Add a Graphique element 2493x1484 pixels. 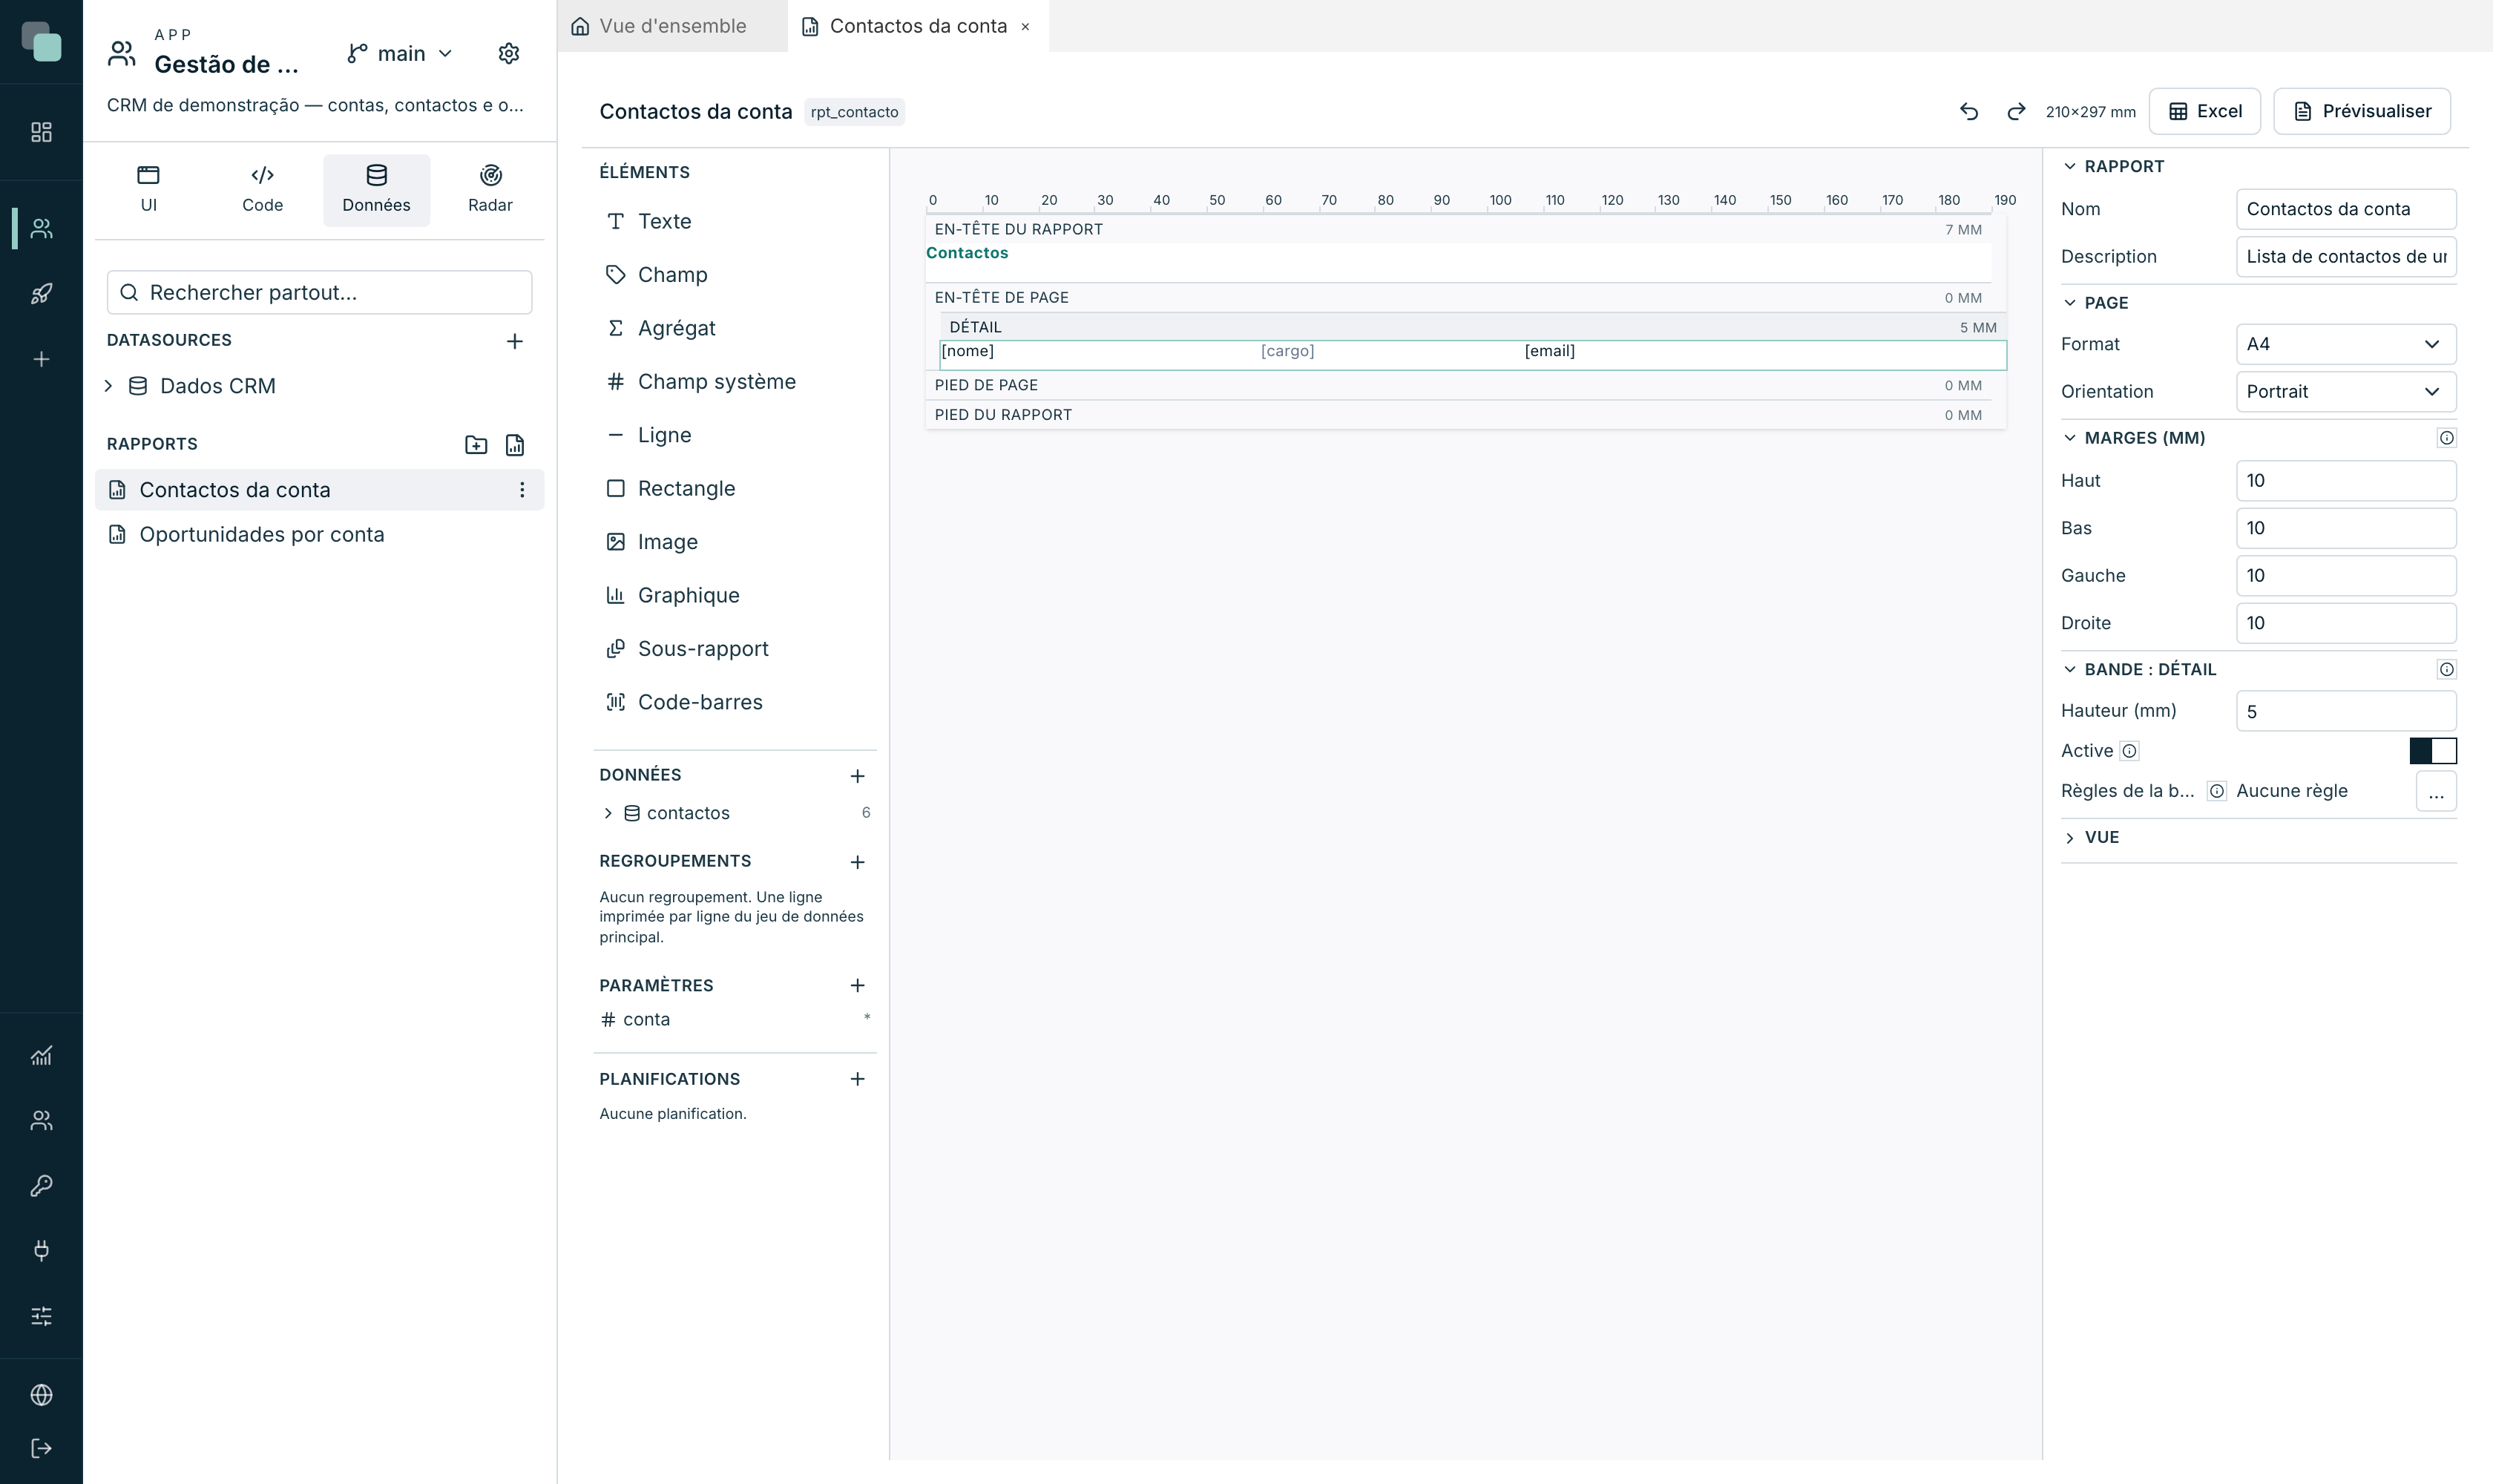[735, 595]
